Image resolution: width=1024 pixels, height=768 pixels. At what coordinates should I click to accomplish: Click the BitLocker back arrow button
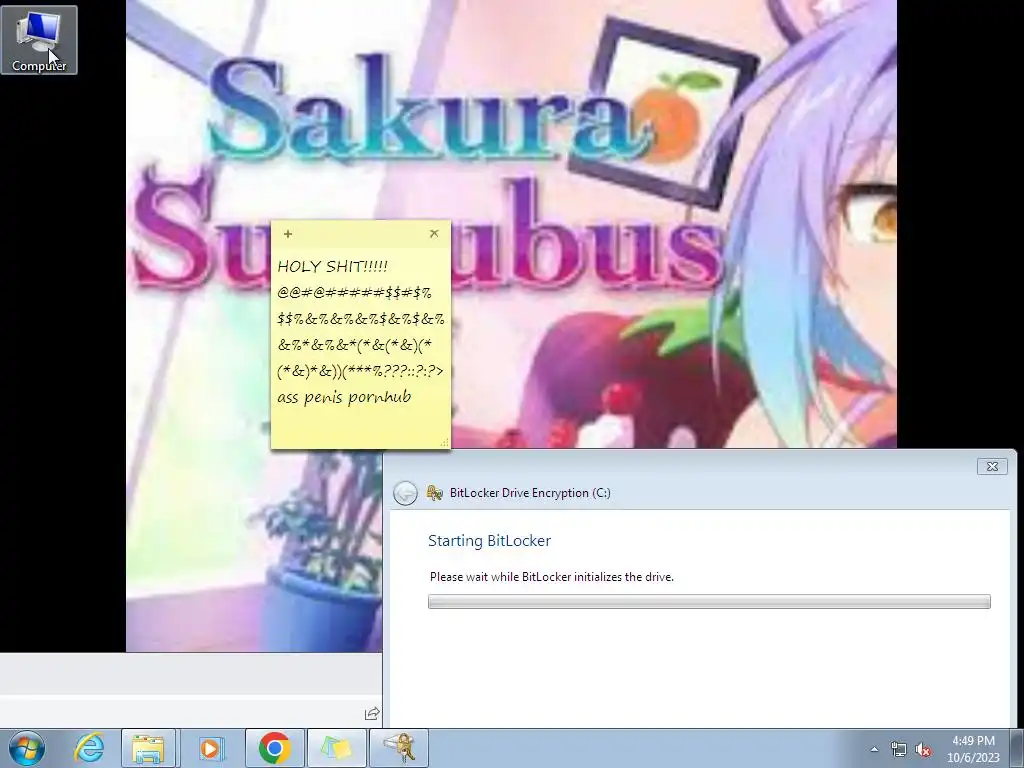[406, 493]
